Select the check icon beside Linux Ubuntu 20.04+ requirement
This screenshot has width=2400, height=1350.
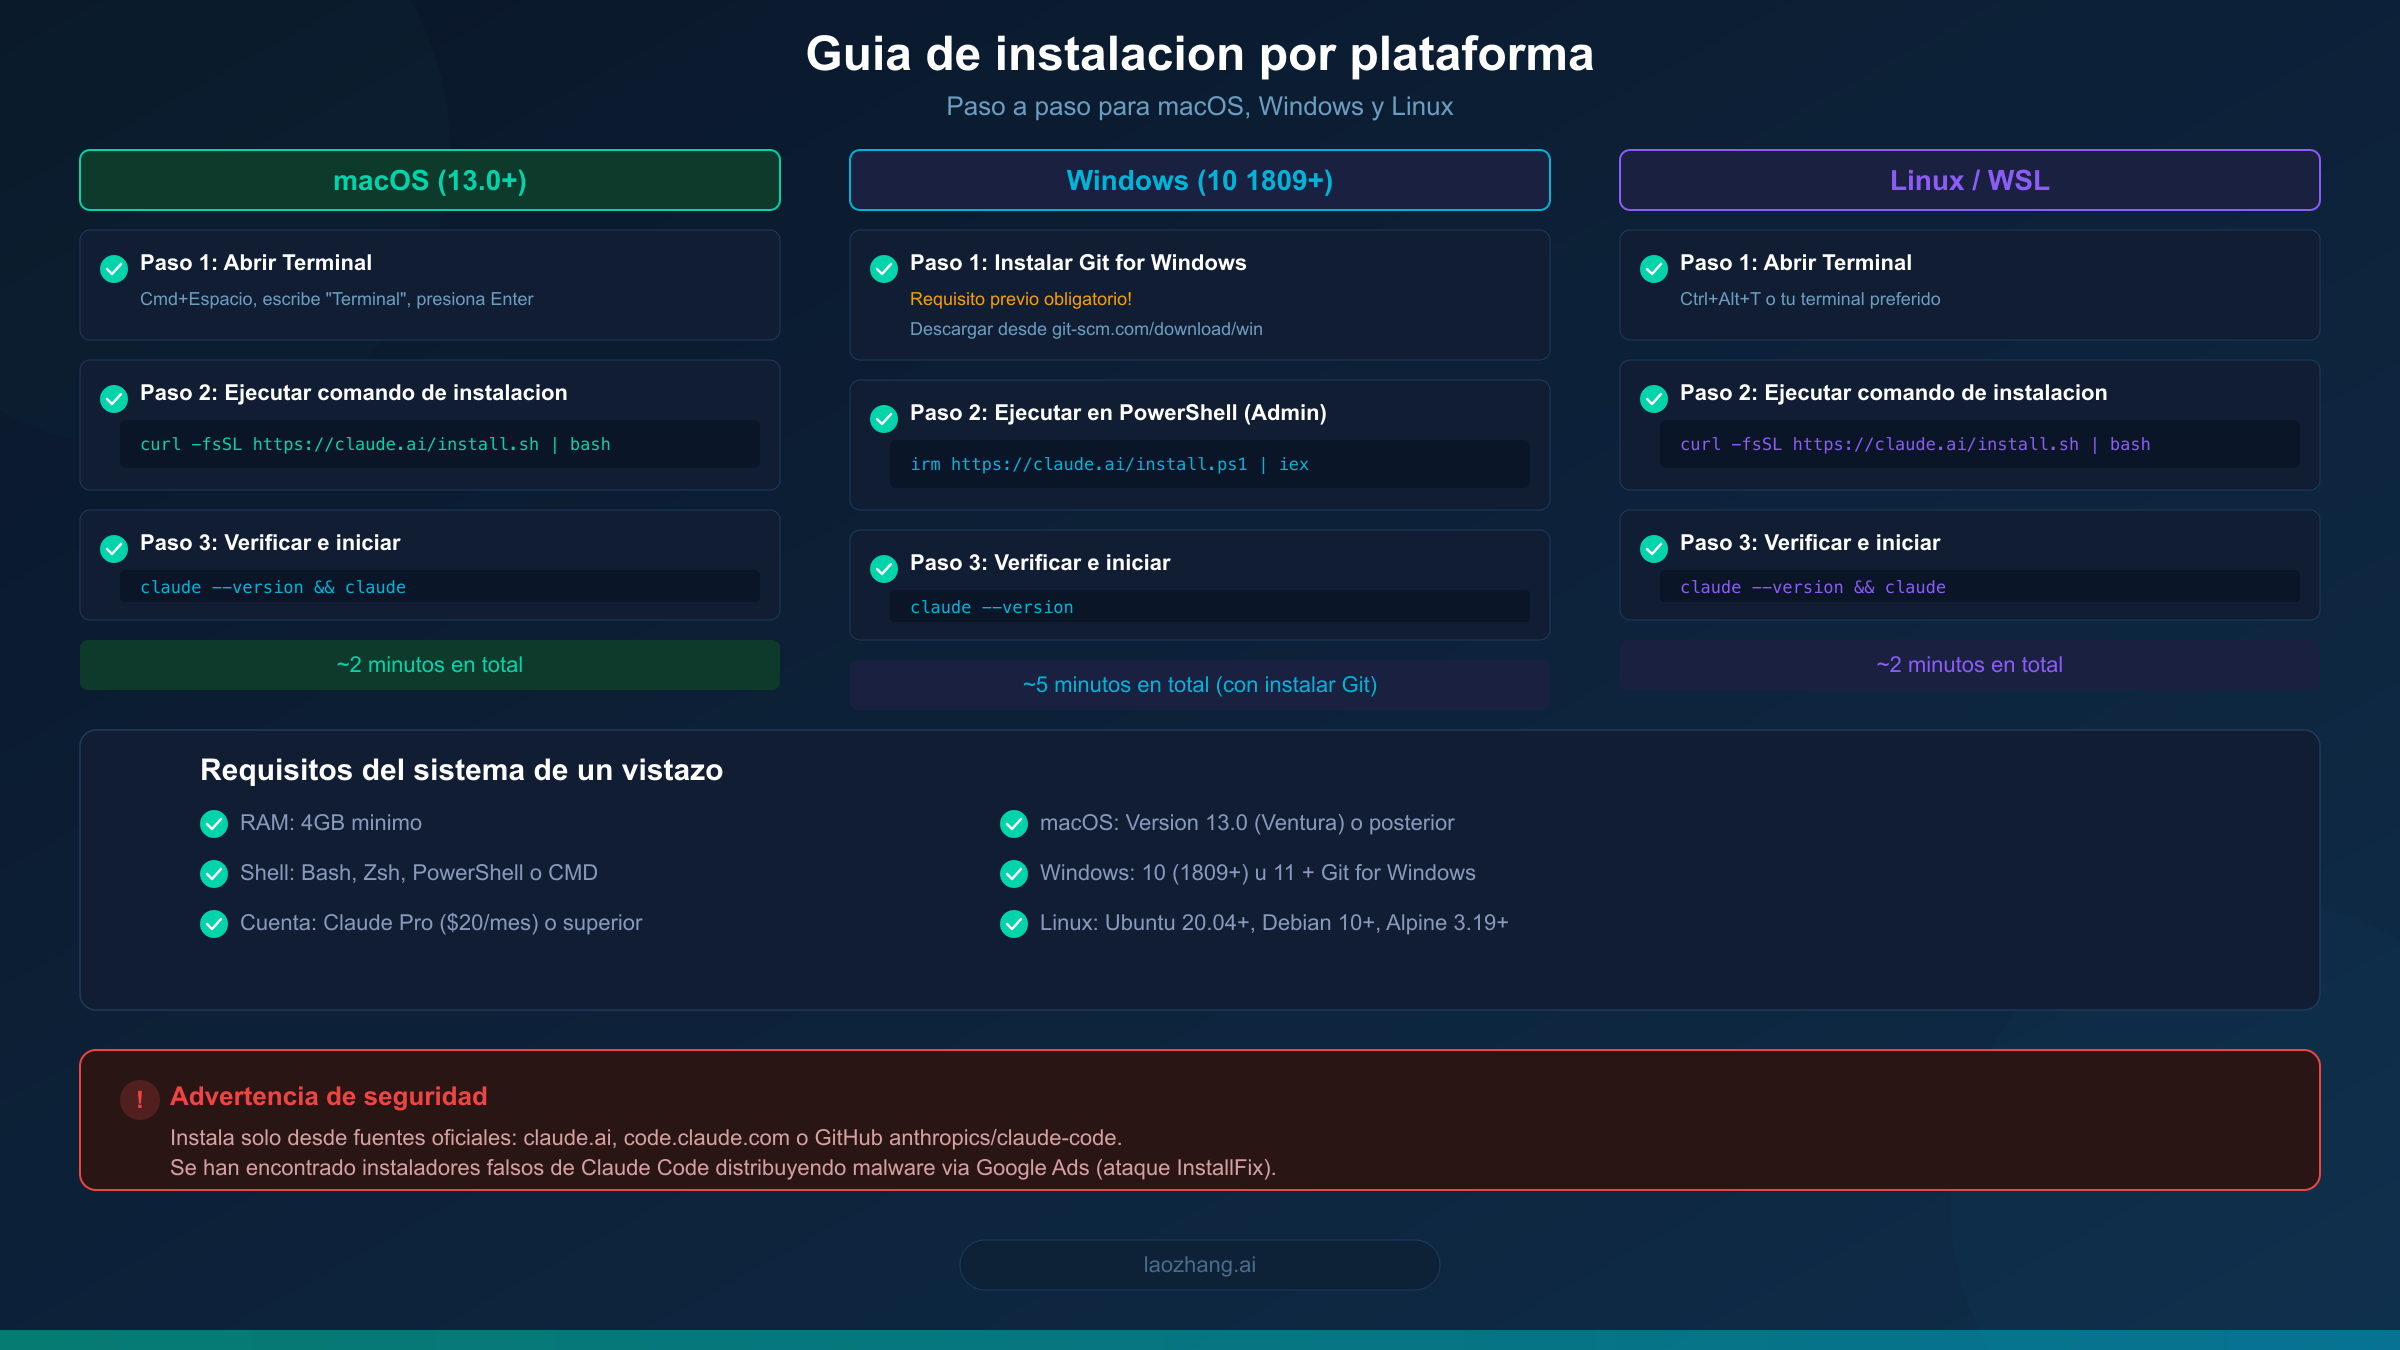pos(1014,923)
